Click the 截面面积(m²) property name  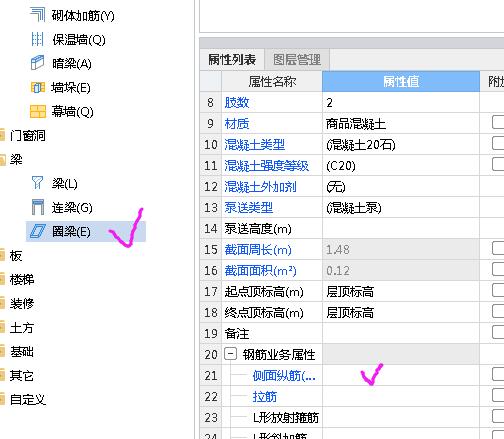[x=260, y=271]
